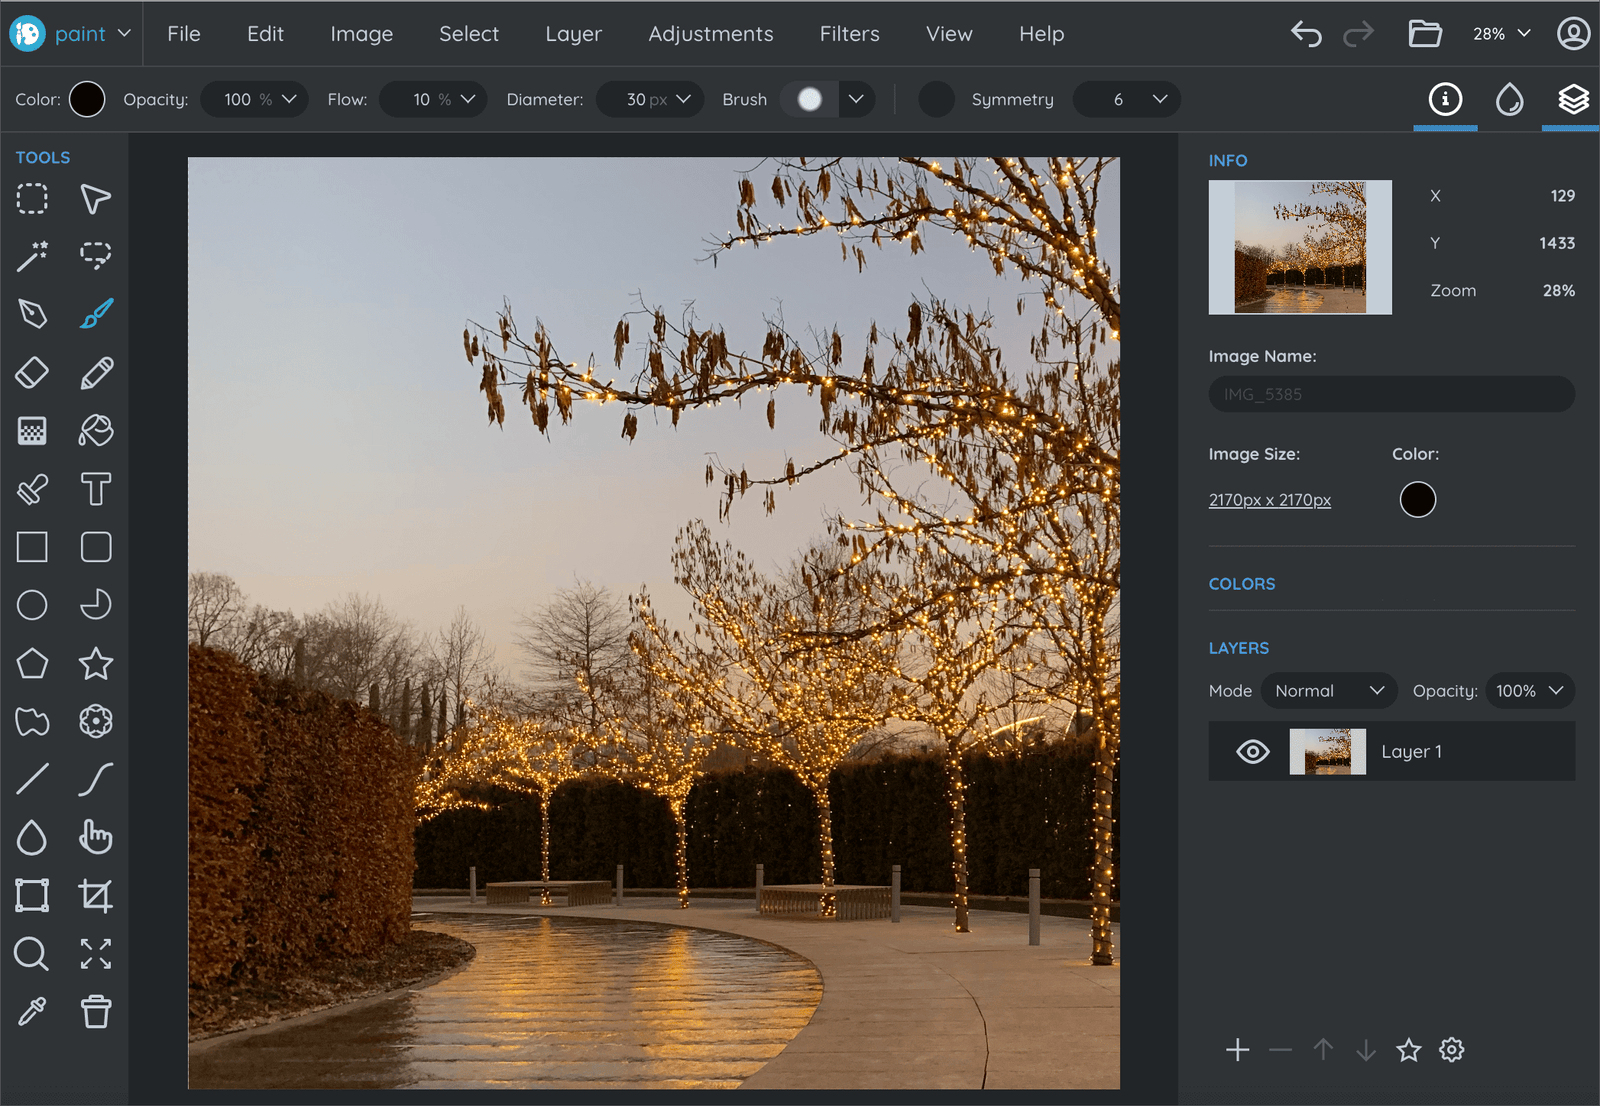This screenshot has width=1600, height=1106.
Task: Pick the Eyedropper color picker tool
Action: point(32,1012)
